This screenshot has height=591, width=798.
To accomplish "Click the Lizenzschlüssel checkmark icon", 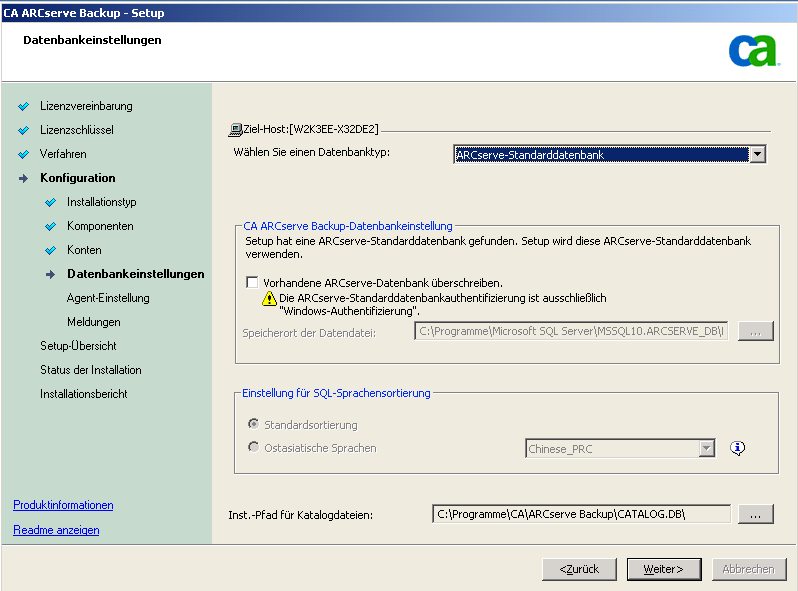I will (x=23, y=130).
